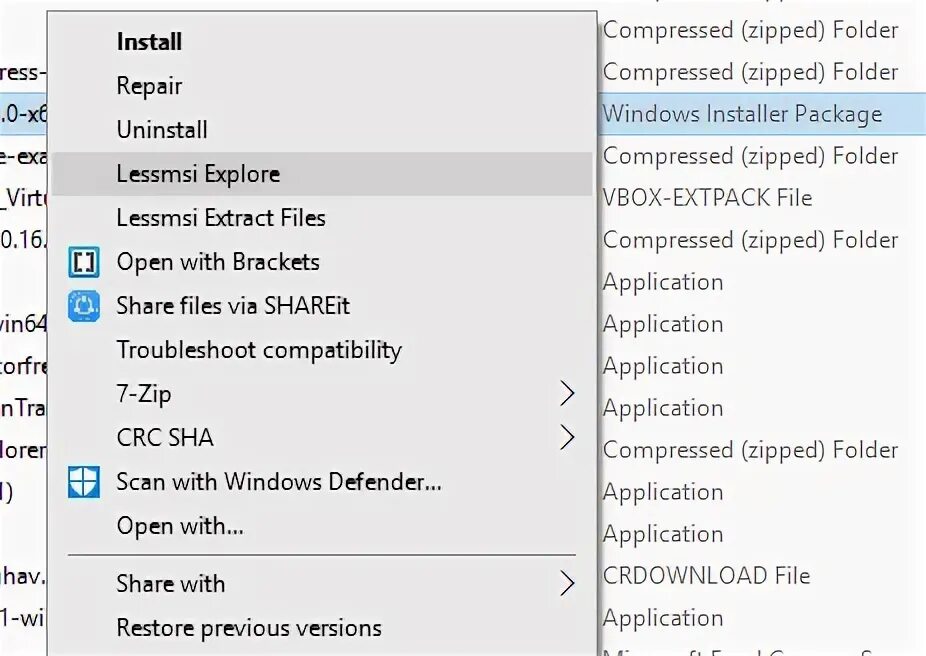Choose Install from the context menu
This screenshot has height=656, width=926.
click(x=149, y=42)
